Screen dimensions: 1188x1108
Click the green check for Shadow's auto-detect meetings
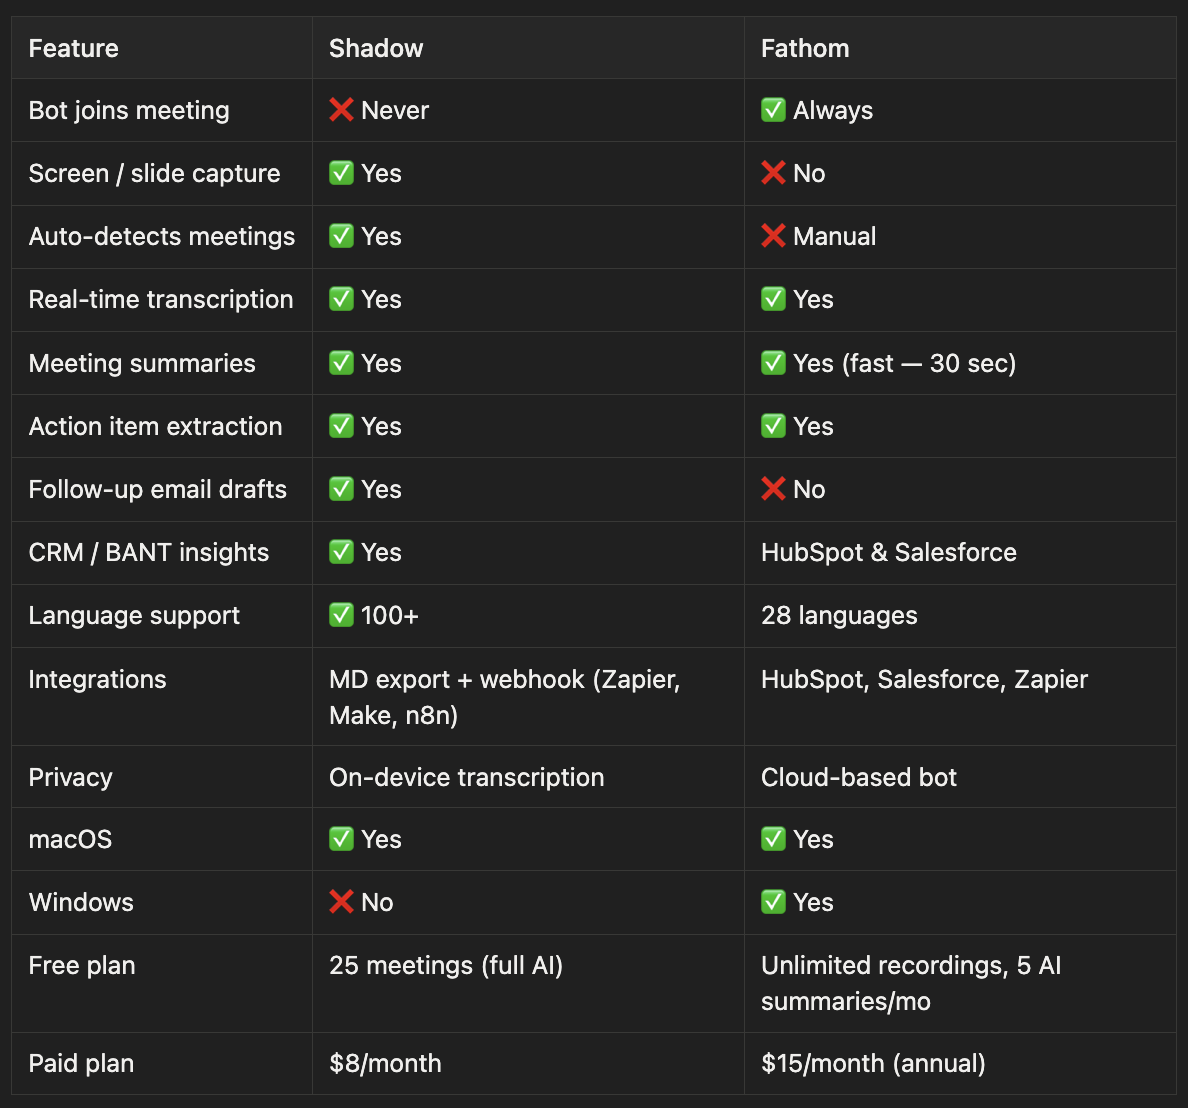tap(341, 236)
